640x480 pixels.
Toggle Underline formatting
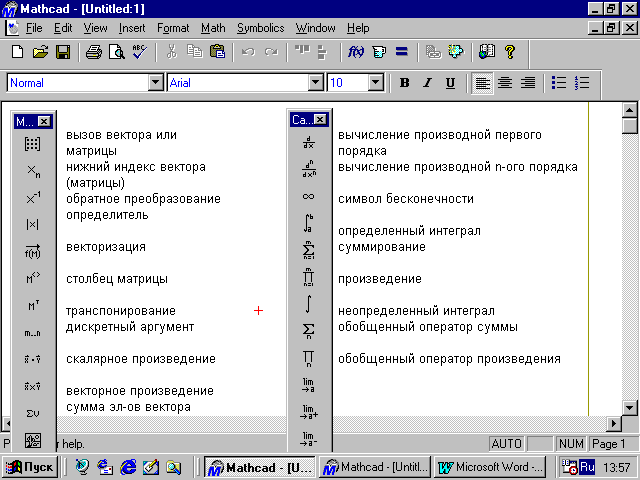point(450,83)
